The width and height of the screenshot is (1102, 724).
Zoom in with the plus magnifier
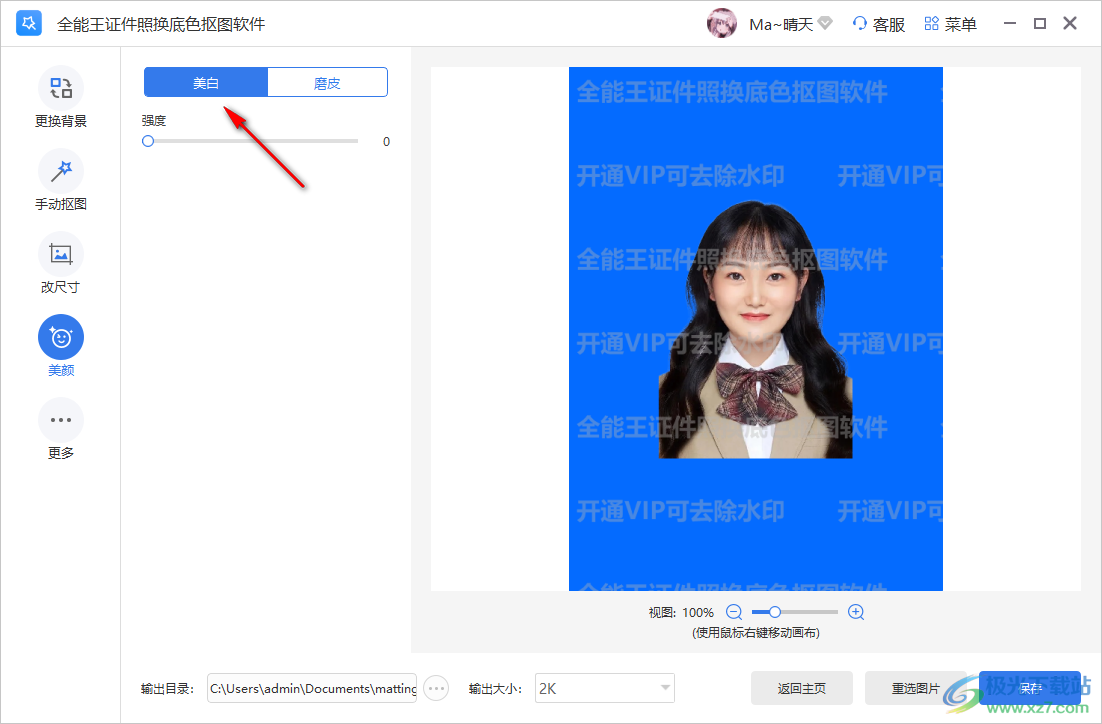pos(856,612)
